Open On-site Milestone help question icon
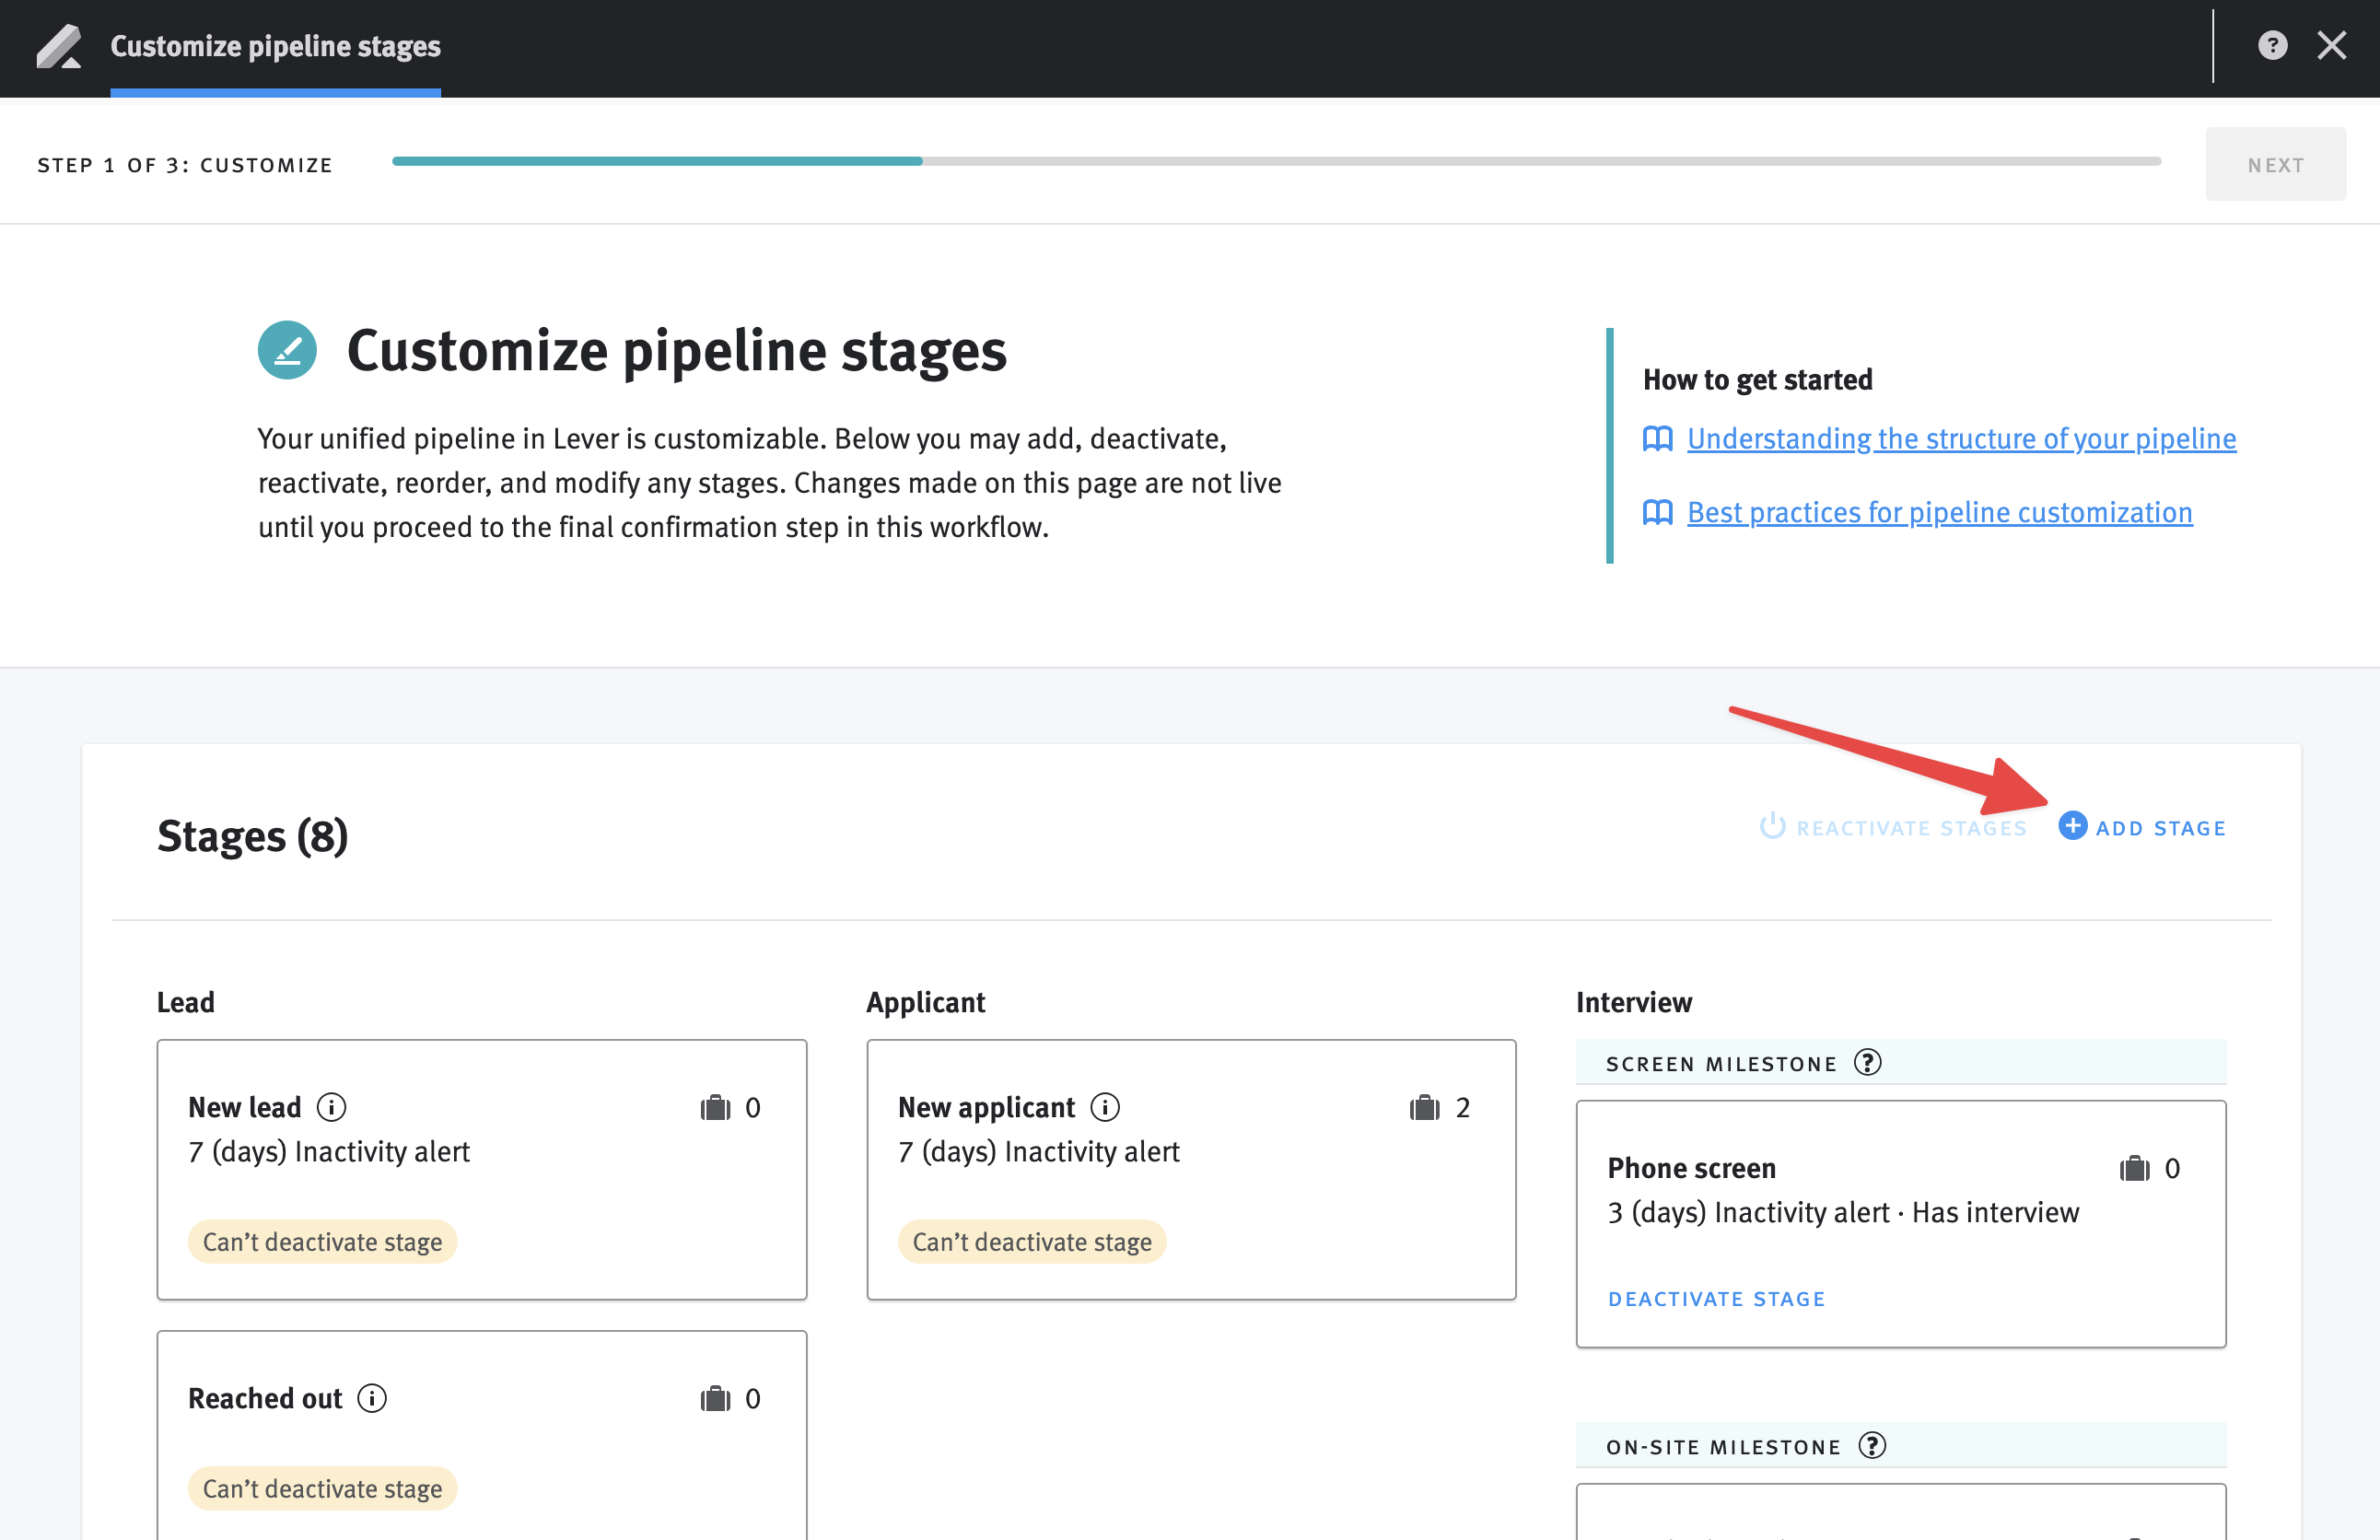The width and height of the screenshot is (2380, 1540). click(1872, 1446)
